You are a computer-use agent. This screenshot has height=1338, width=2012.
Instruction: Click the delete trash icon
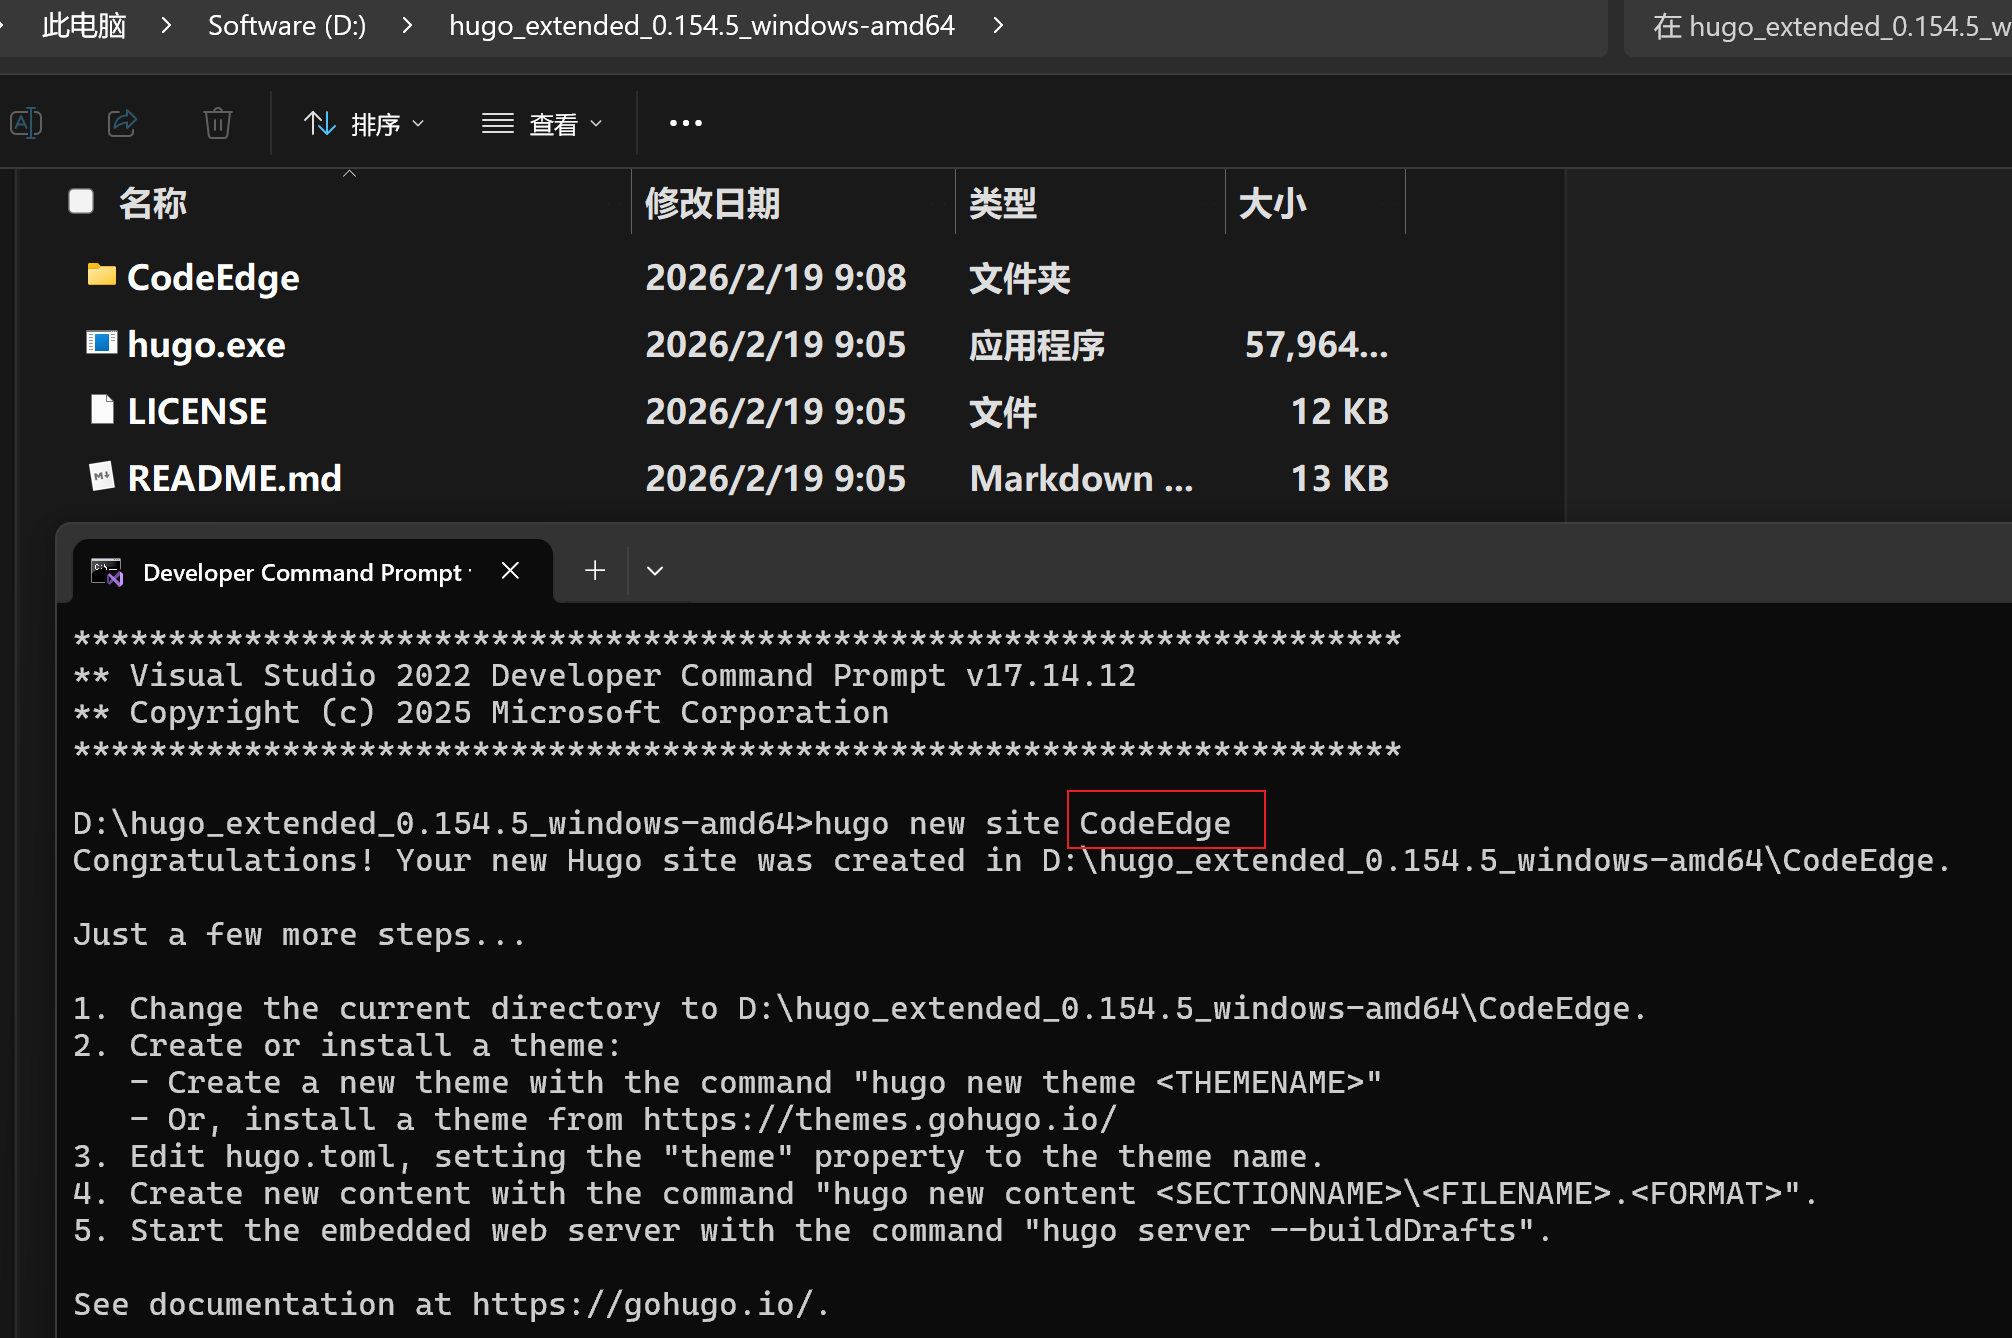(x=217, y=123)
